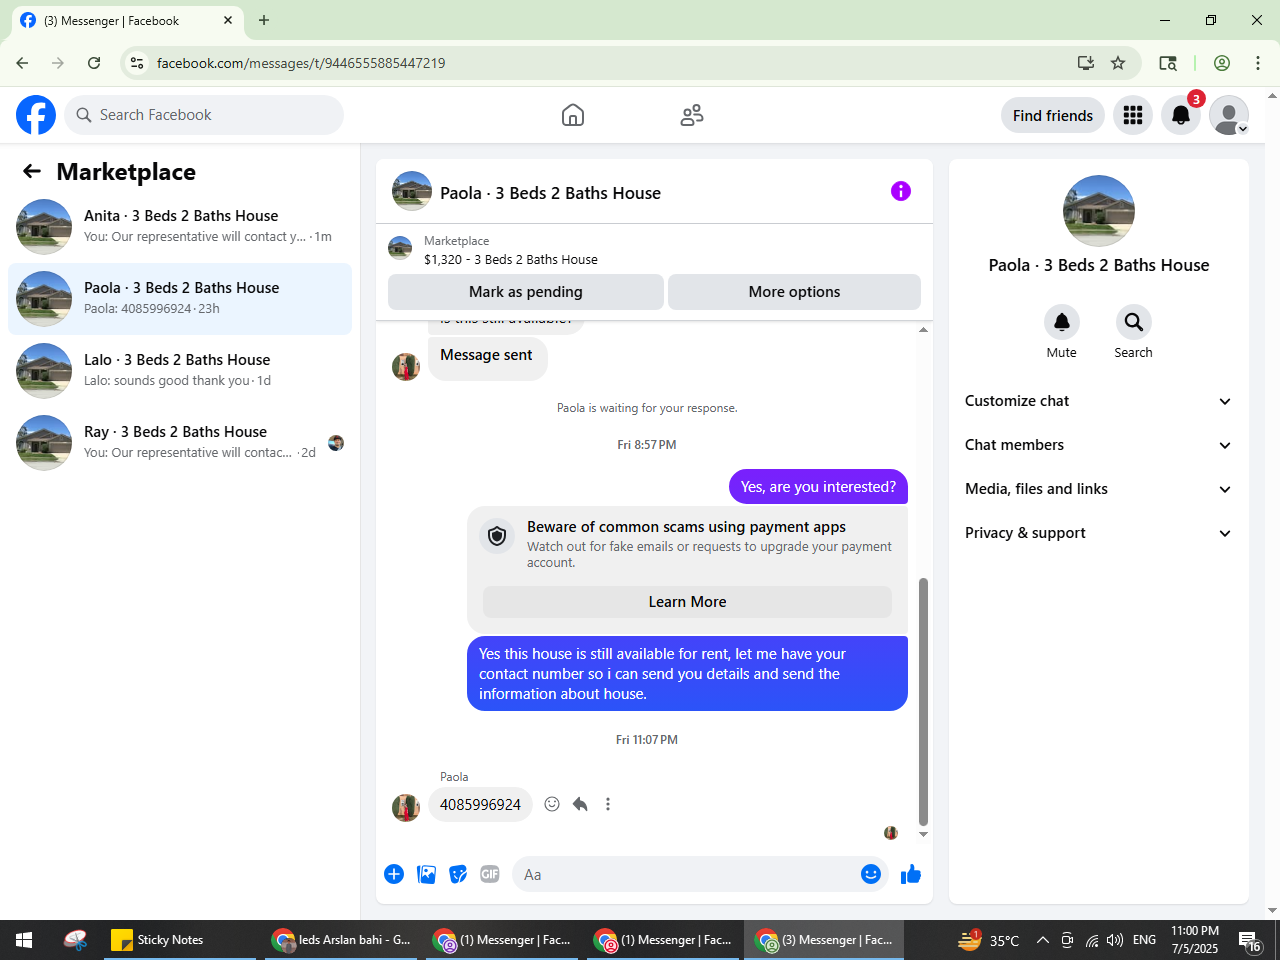Click Paola's avatar beside the phone number
Viewport: 1280px width, 960px height.
coord(406,807)
